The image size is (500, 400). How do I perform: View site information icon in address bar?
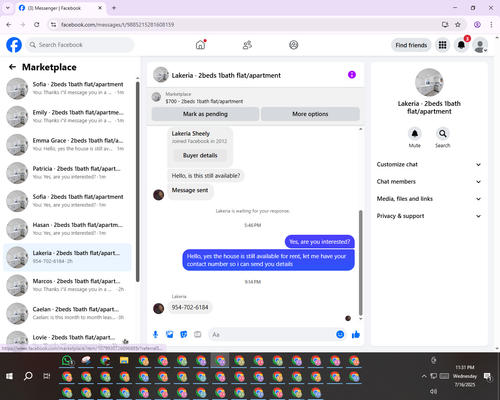click(53, 25)
